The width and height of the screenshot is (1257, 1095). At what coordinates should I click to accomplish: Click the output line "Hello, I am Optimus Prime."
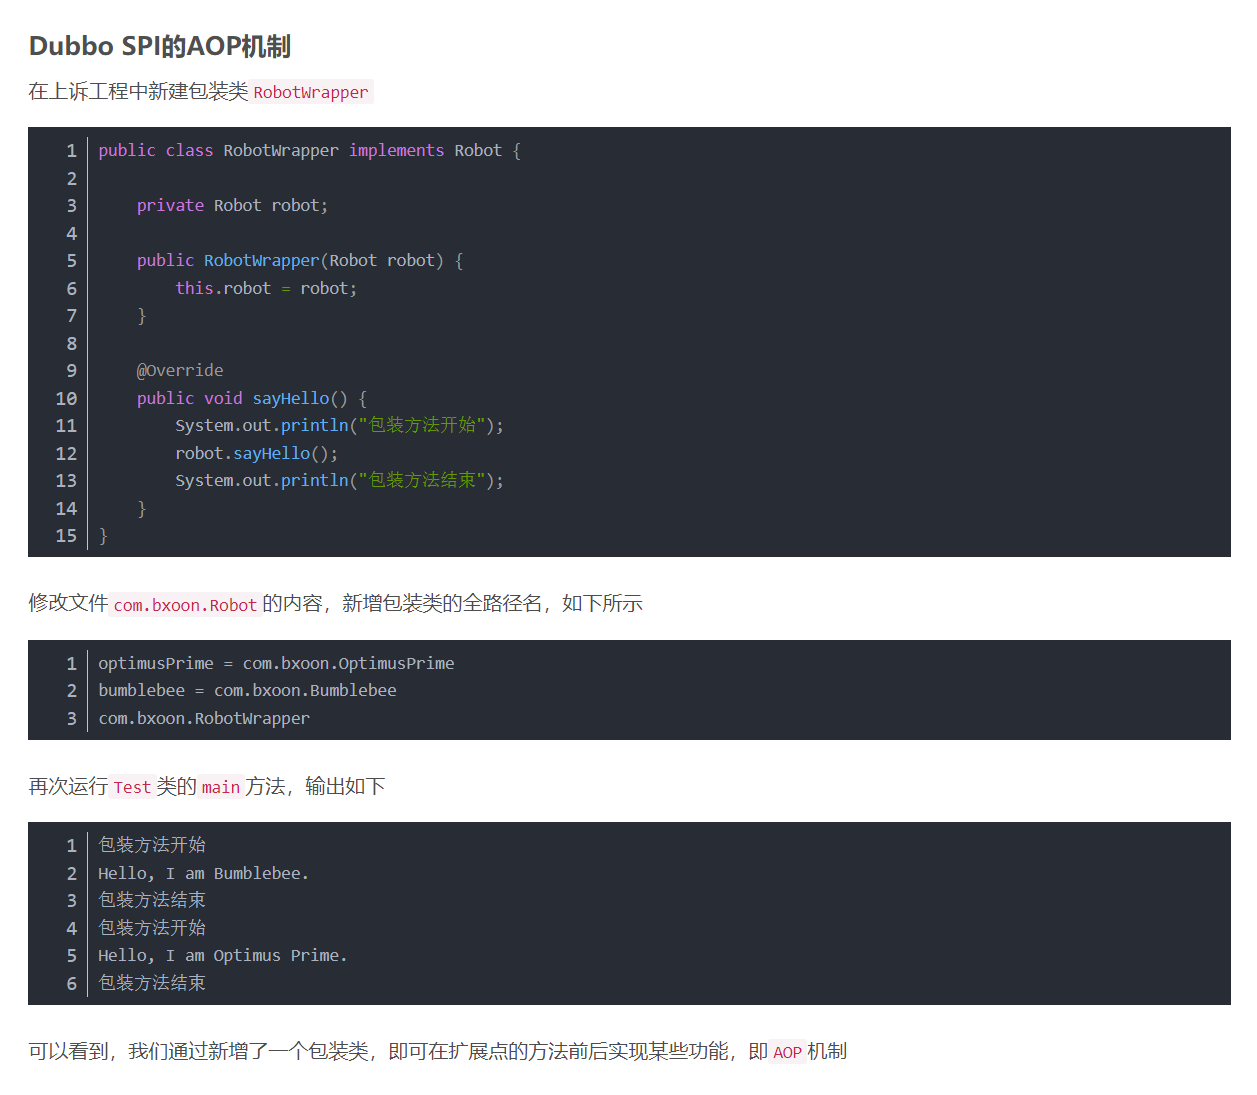222,955
